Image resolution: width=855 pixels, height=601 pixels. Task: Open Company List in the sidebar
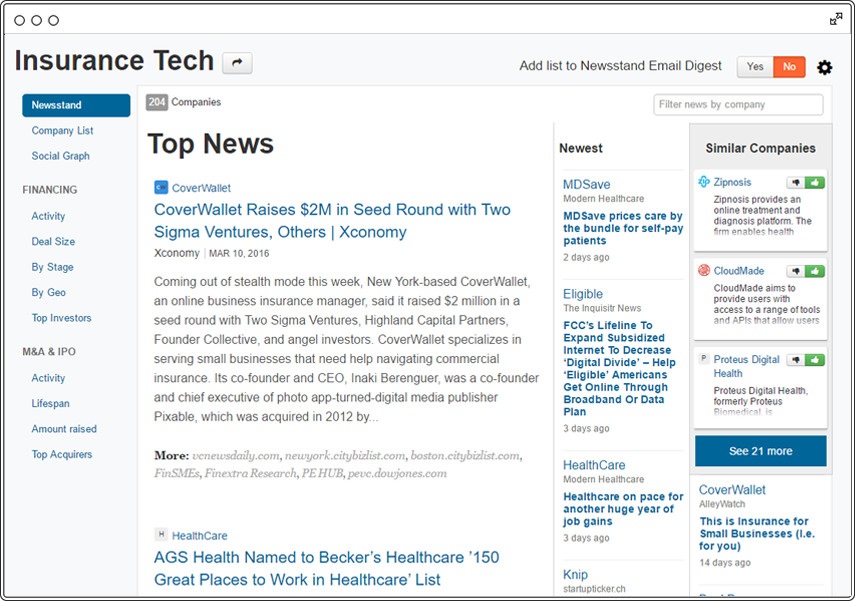(x=62, y=130)
